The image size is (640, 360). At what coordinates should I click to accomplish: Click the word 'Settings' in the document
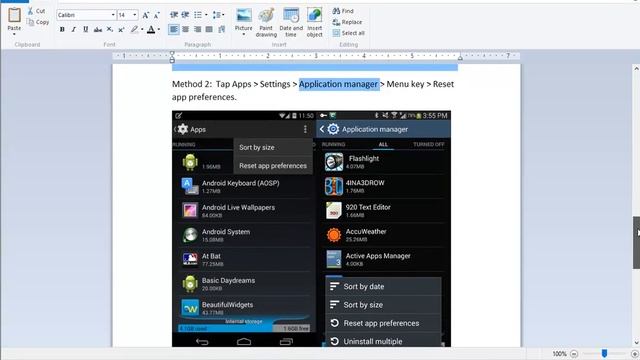click(275, 84)
